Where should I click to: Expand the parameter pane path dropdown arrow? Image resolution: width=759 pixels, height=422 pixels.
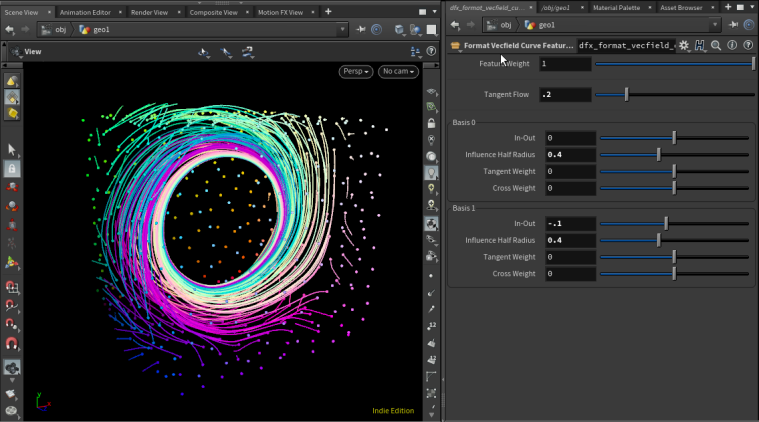(714, 25)
